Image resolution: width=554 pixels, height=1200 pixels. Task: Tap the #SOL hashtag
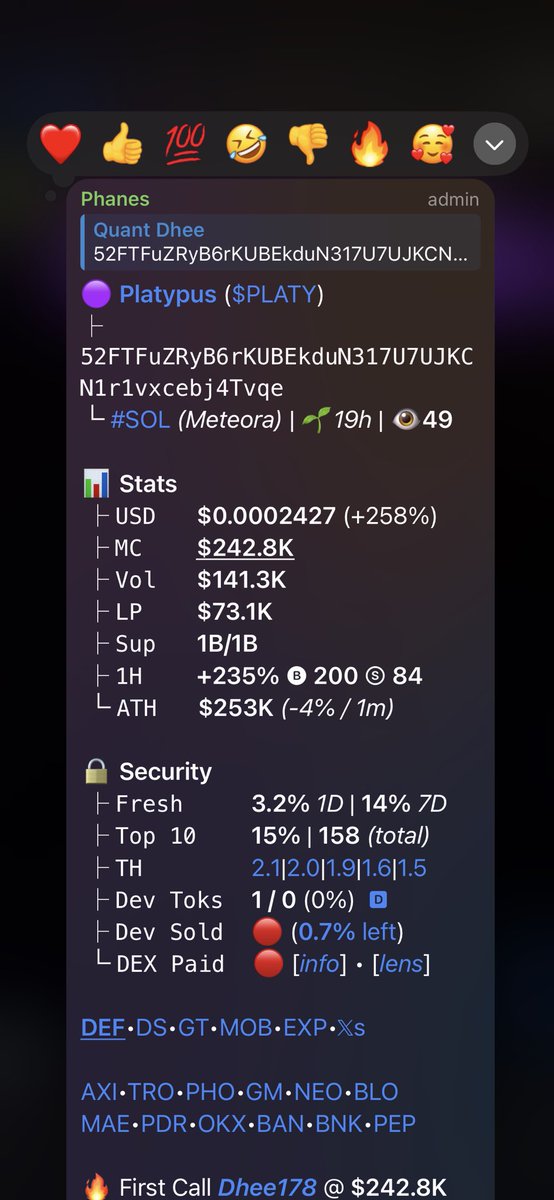[141, 419]
